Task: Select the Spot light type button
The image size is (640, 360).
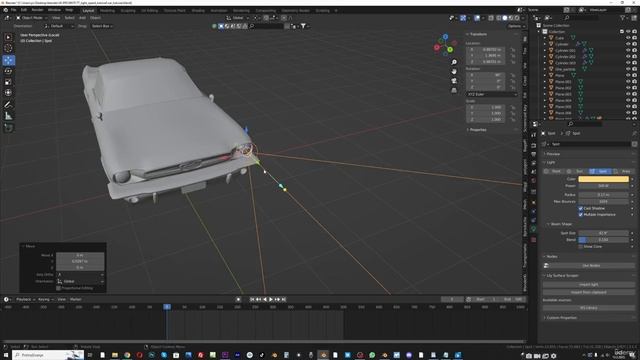Action: 600,171
